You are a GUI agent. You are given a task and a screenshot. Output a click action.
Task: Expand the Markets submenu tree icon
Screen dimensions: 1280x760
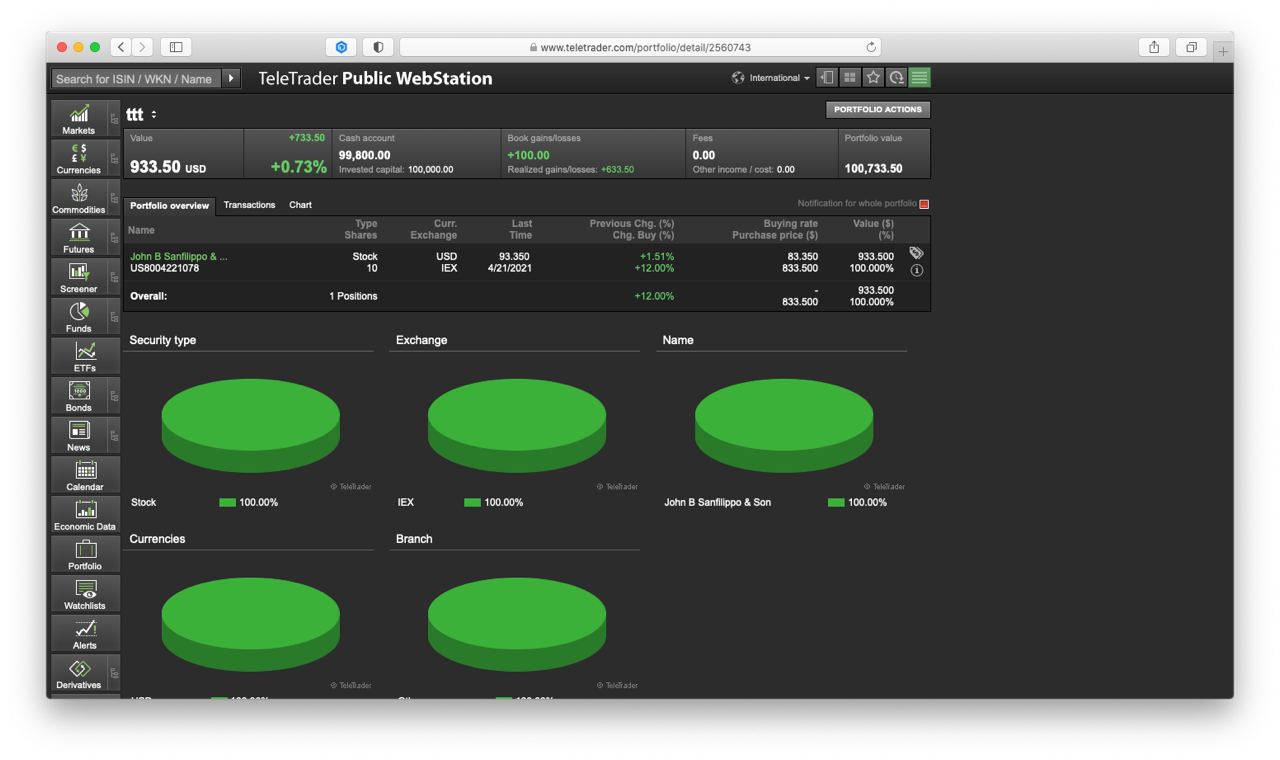(114, 118)
